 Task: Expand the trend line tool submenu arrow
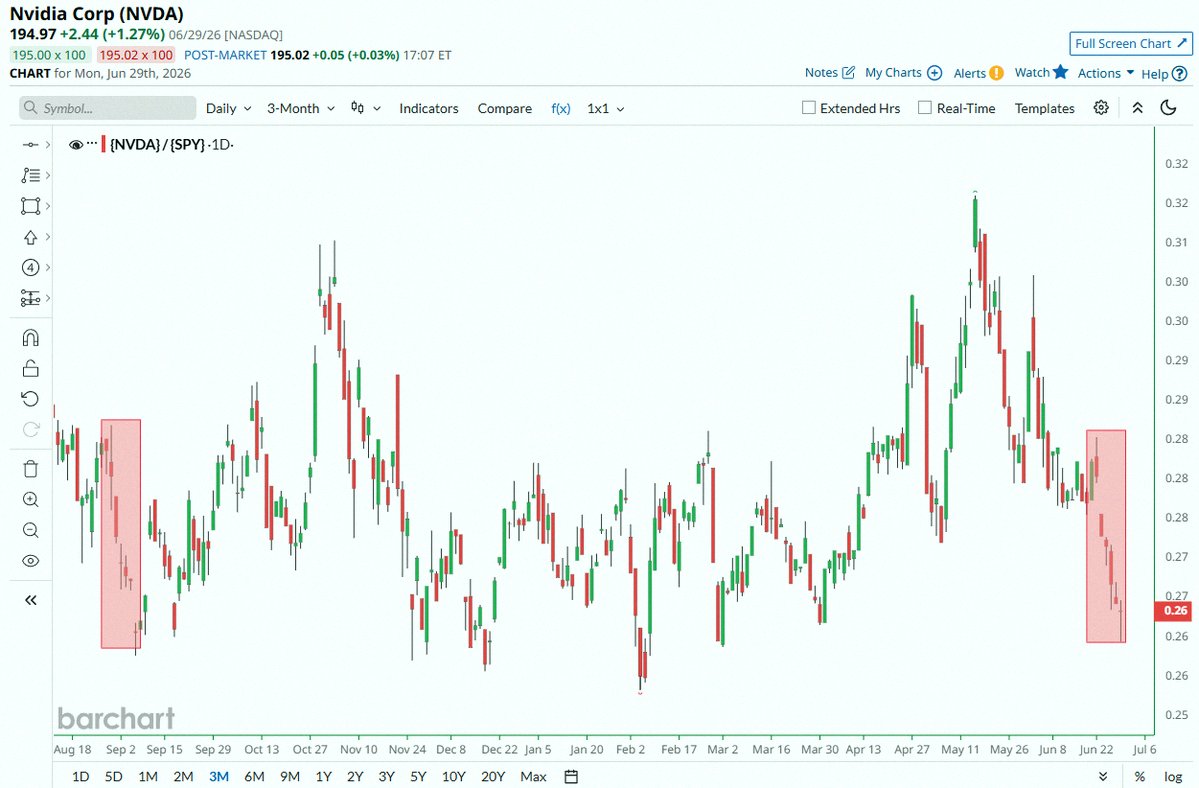(47, 144)
